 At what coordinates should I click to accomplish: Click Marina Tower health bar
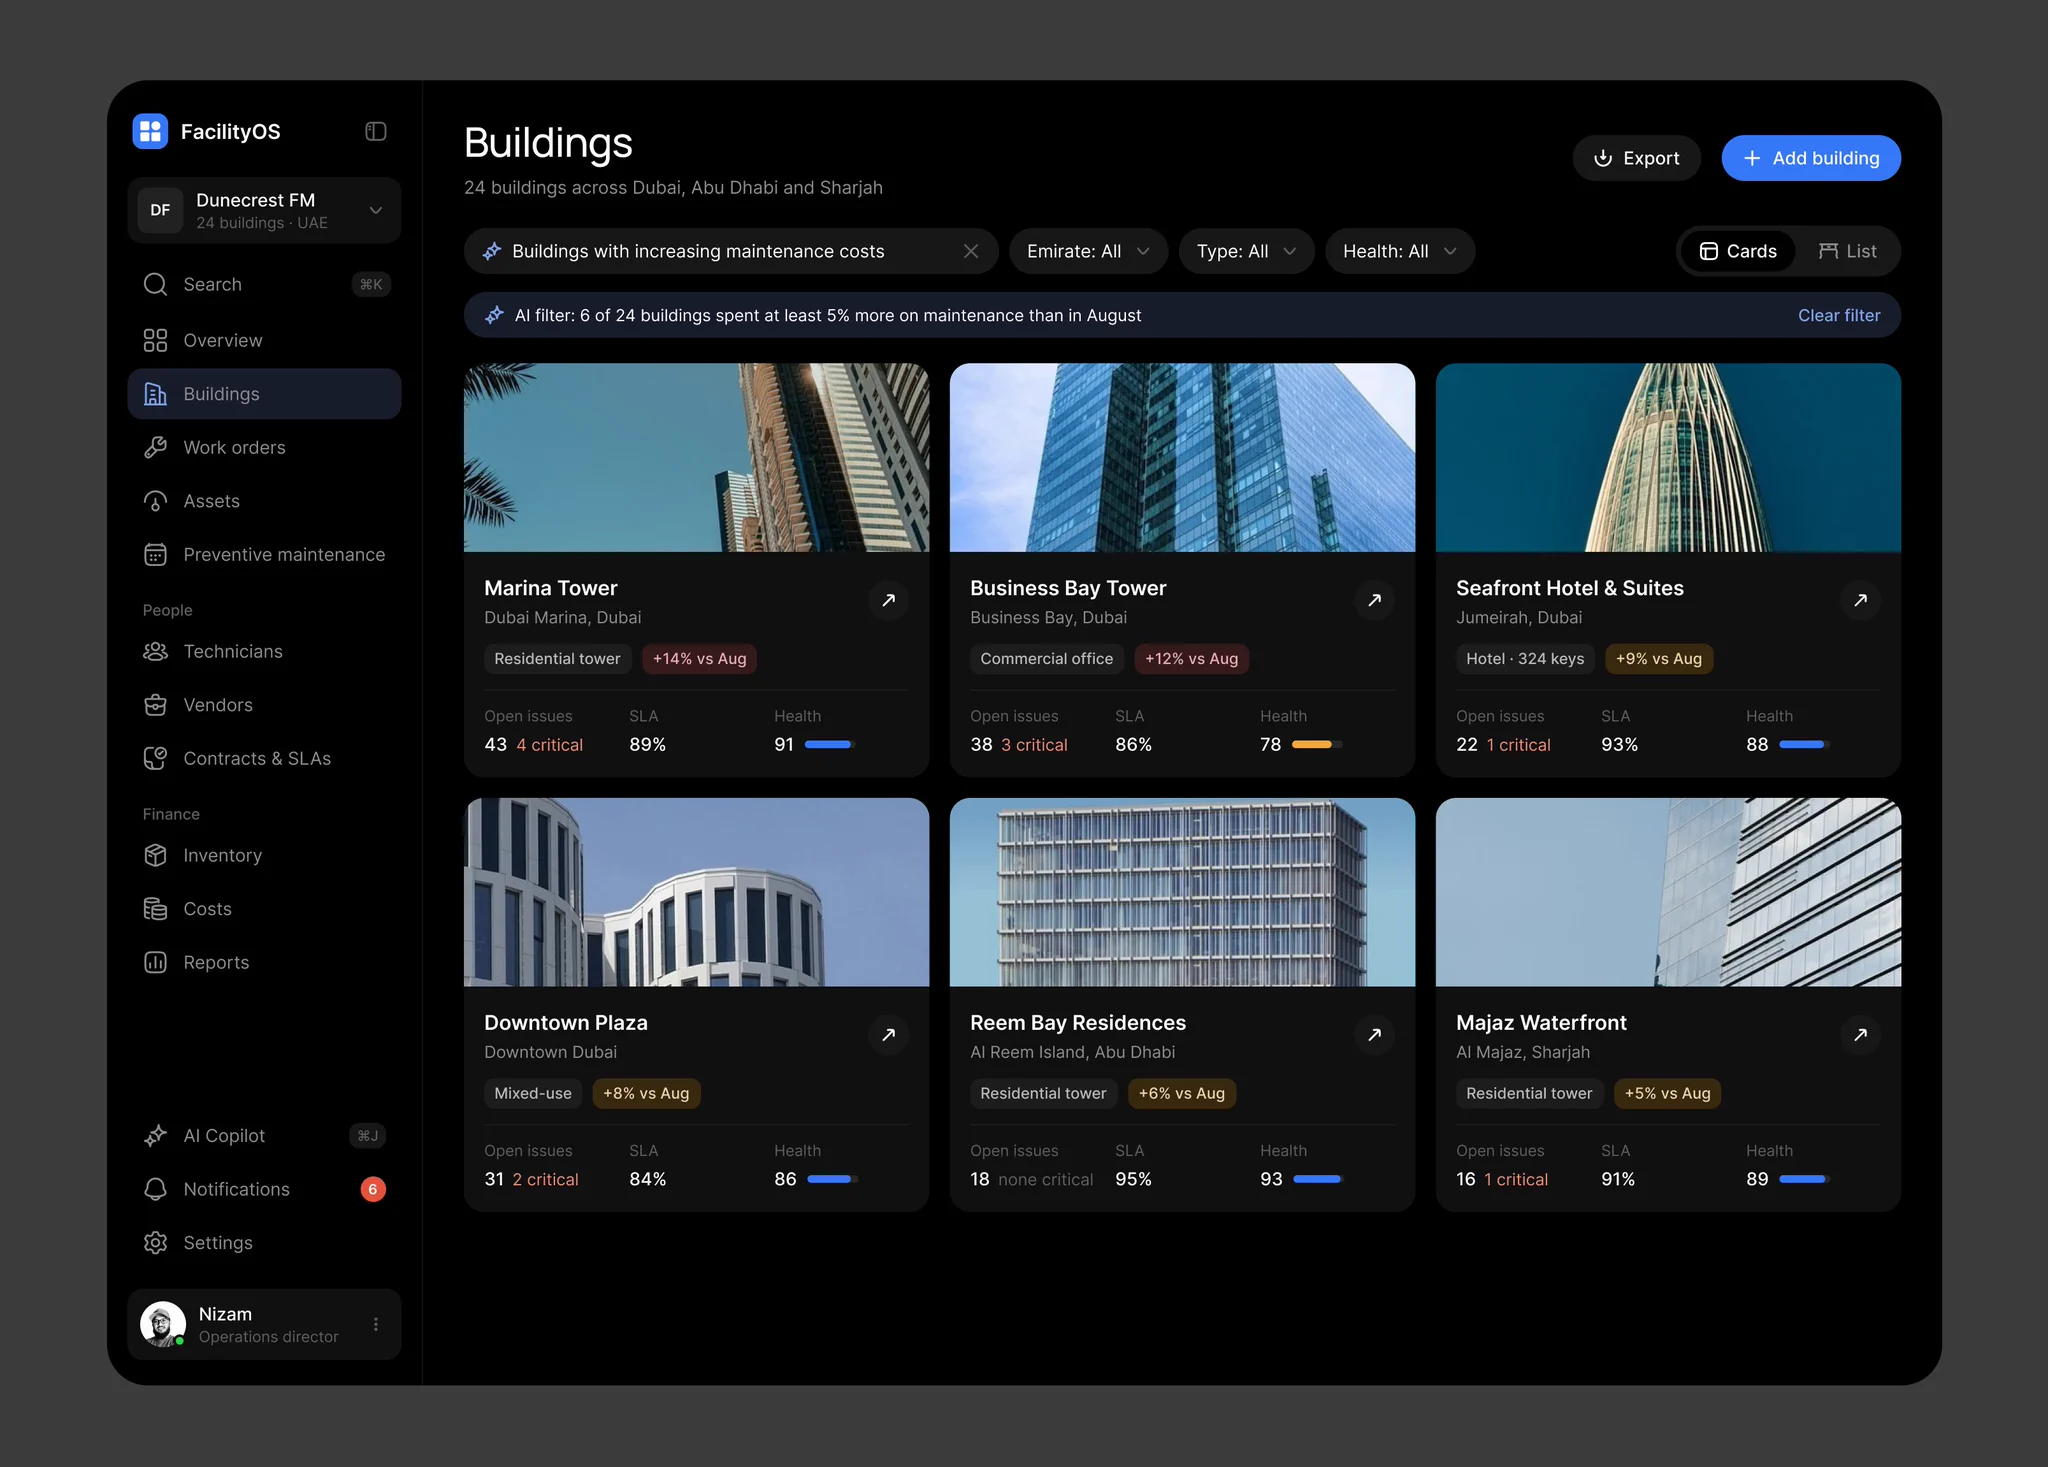tap(829, 744)
